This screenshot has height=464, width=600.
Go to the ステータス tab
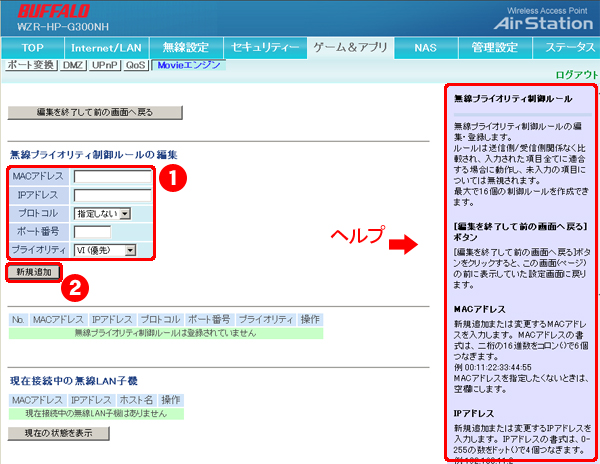568,48
